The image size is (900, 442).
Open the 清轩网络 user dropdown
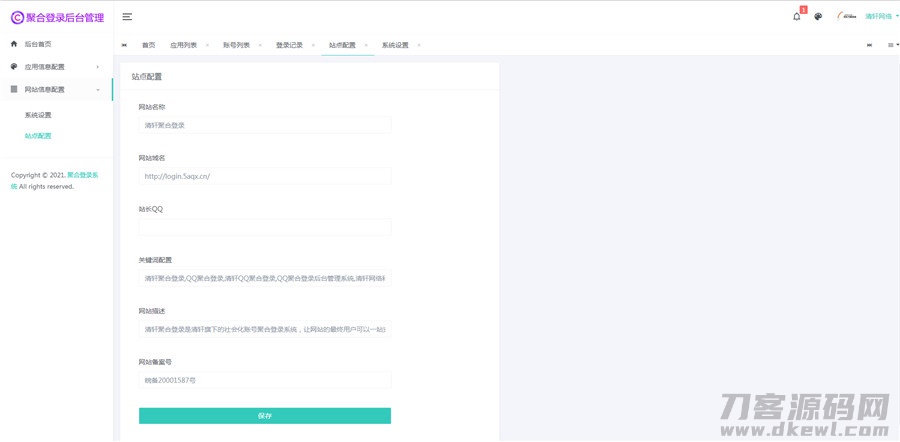[x=881, y=17]
